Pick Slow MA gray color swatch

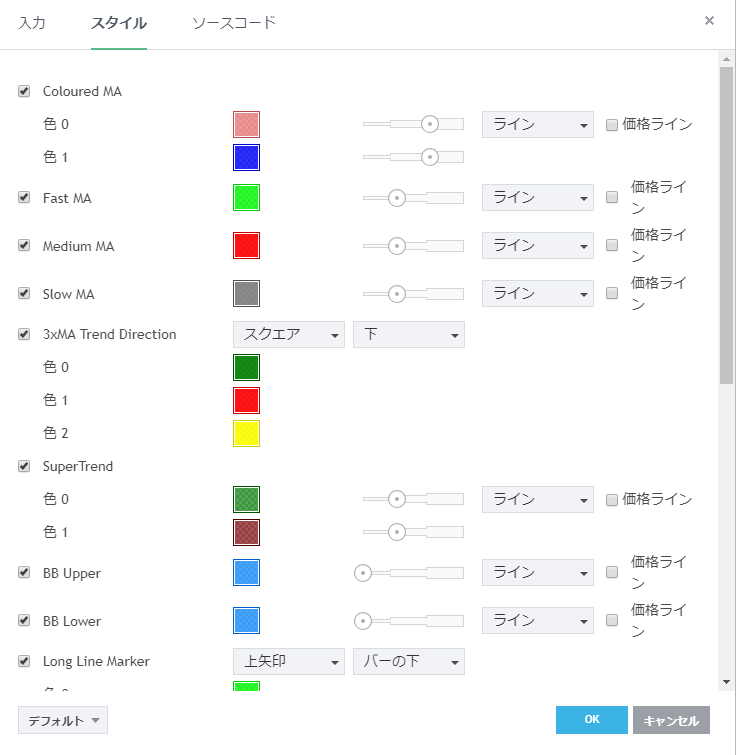pos(246,294)
